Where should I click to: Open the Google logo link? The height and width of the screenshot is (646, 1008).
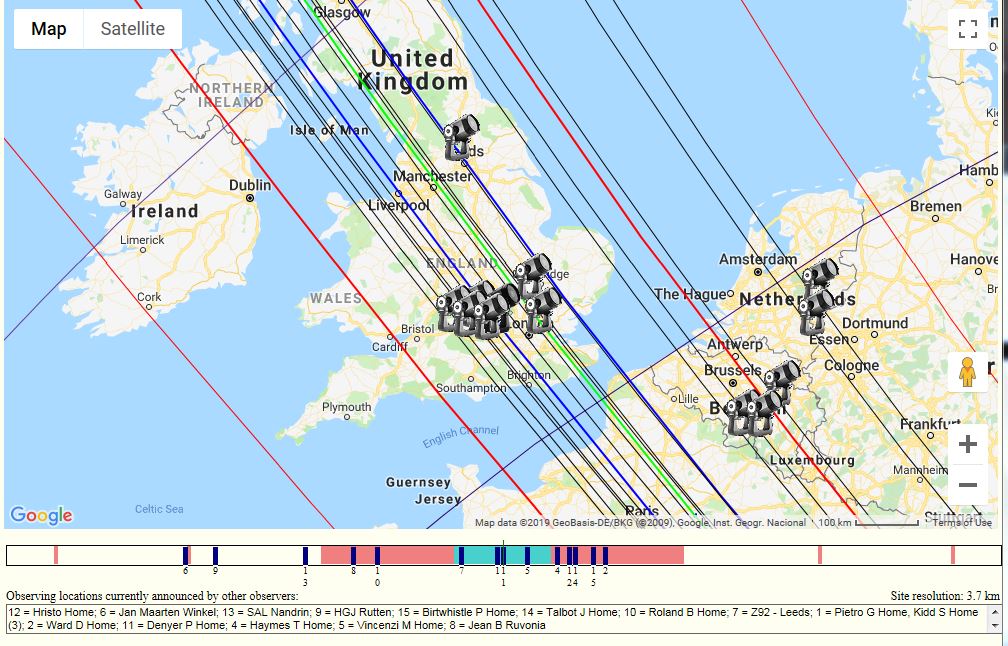pos(41,515)
